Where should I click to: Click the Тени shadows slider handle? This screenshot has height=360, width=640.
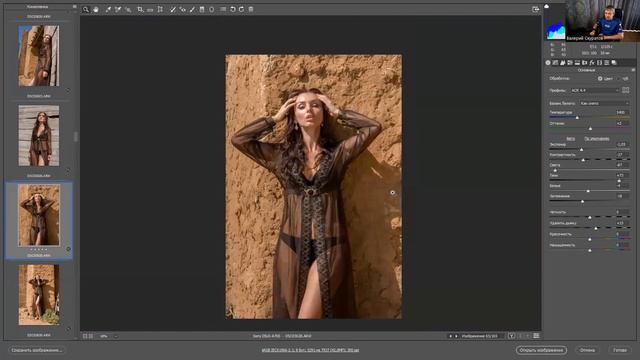tap(619, 180)
